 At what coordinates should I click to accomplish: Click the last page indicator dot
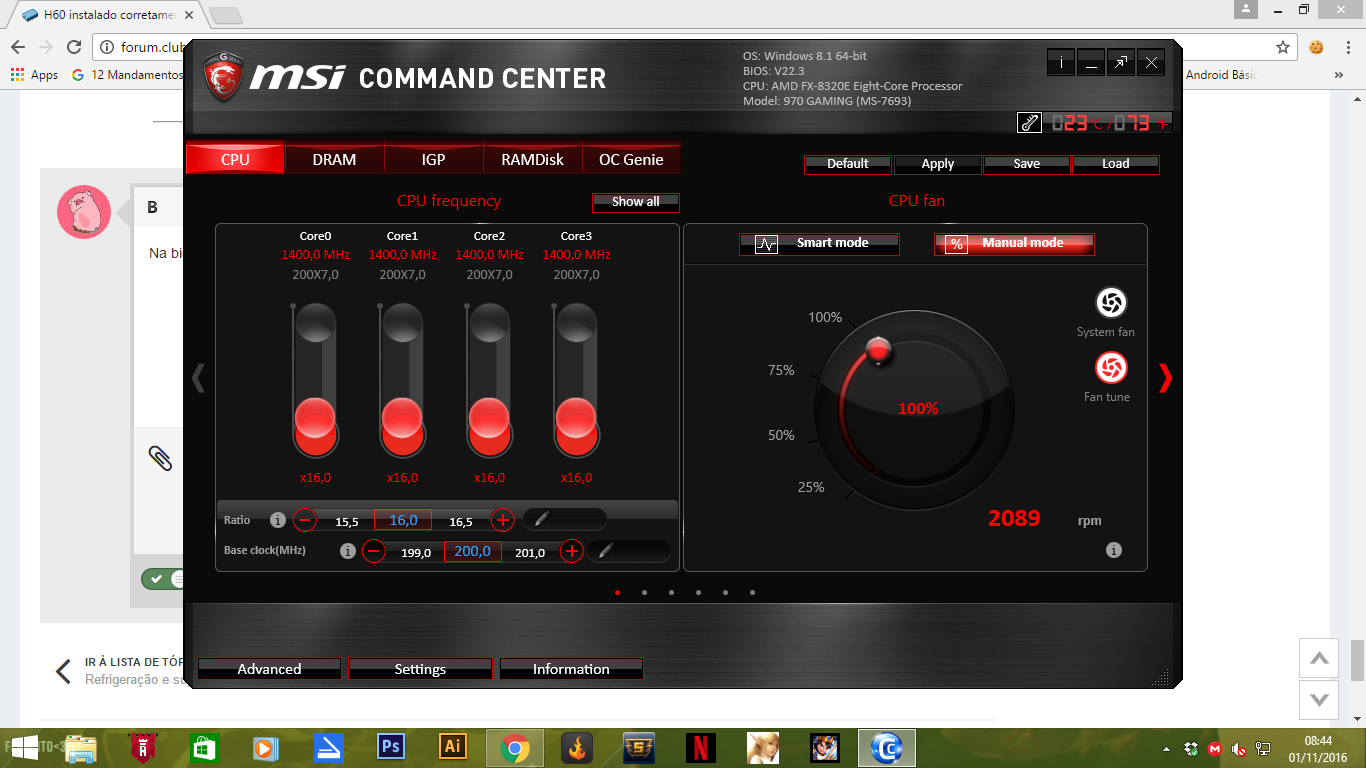click(752, 592)
